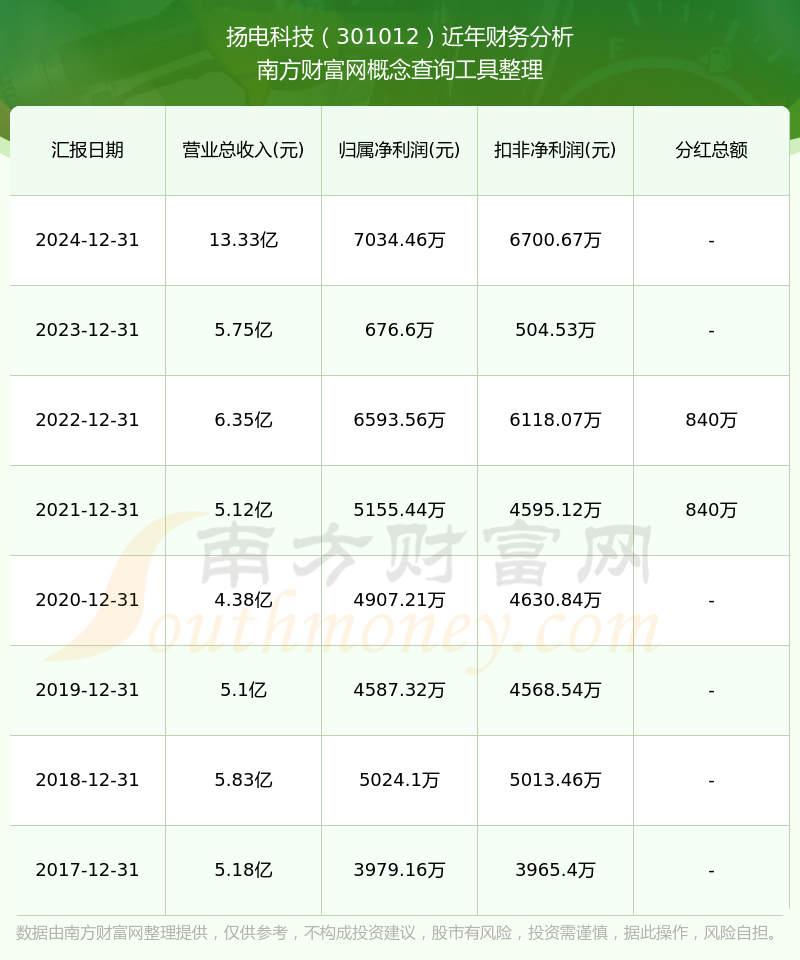Select the 5.1亿 revenue cell
Viewport: 800px width, 960px height.
(244, 690)
